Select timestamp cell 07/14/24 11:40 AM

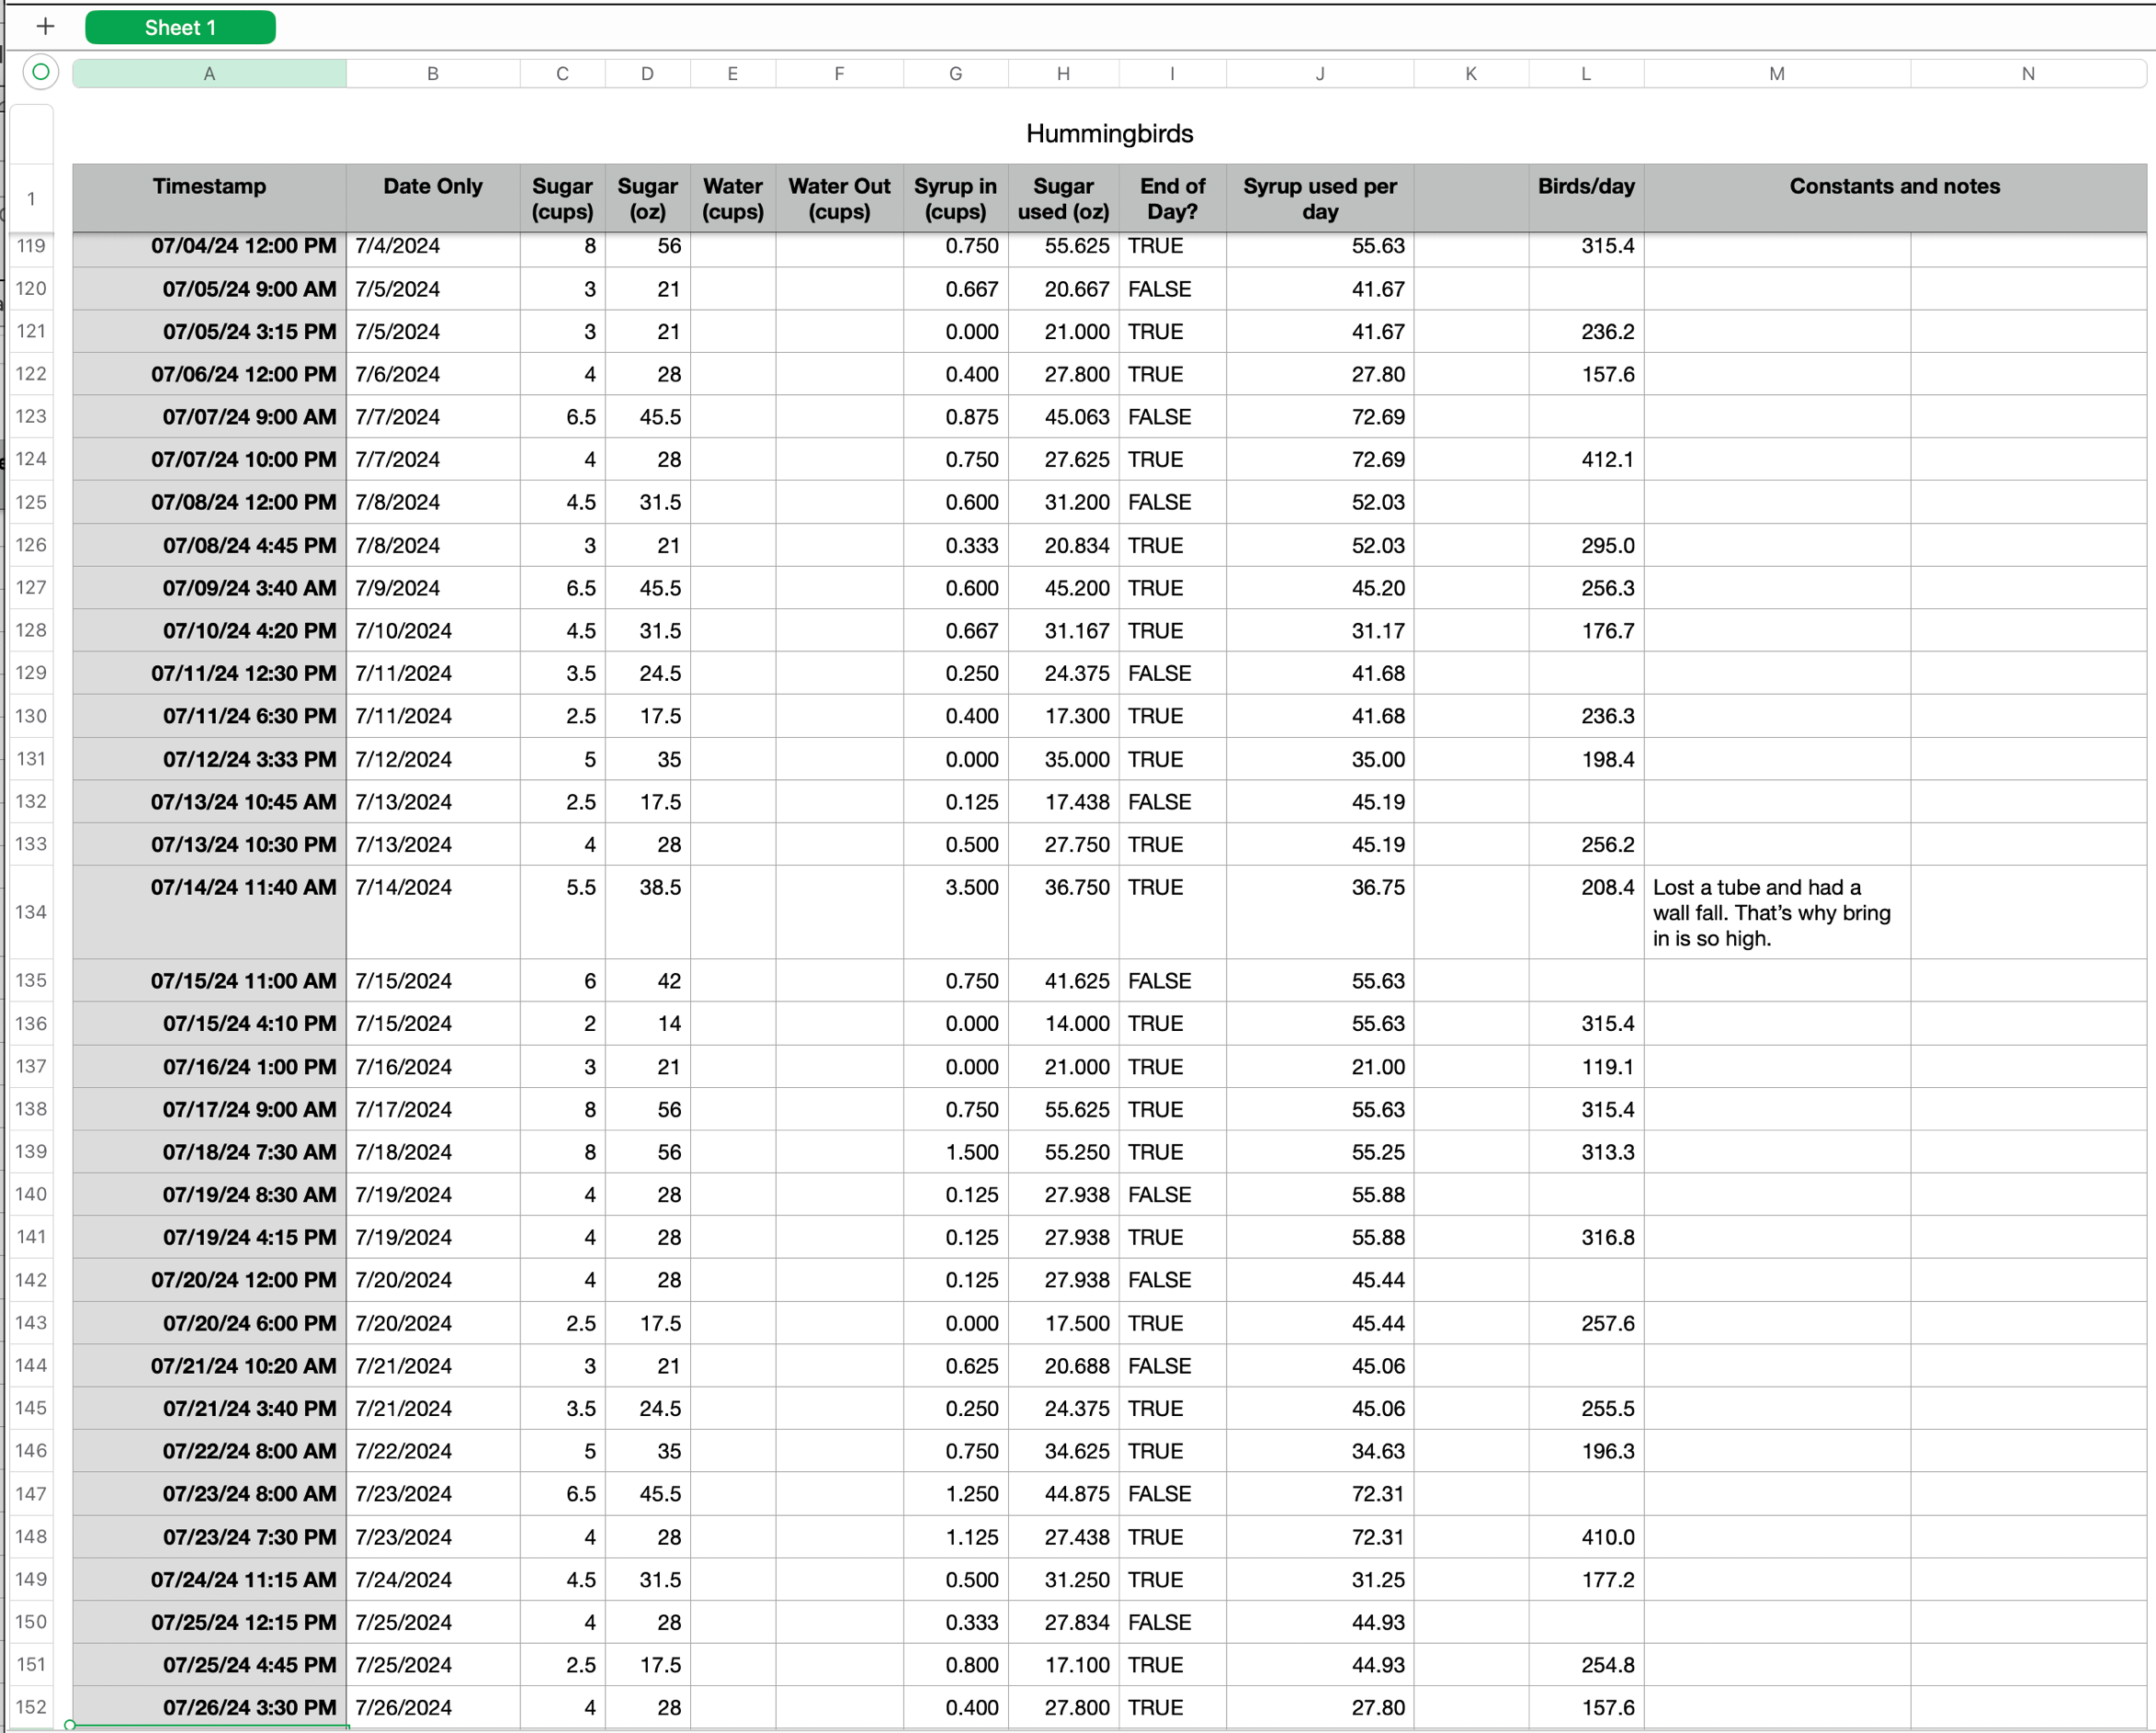(x=243, y=888)
